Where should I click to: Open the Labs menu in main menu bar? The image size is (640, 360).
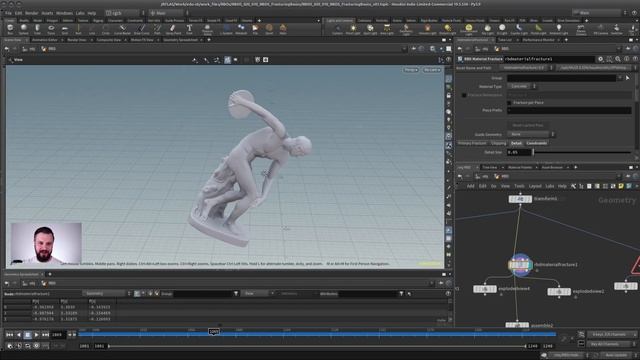click(x=80, y=13)
